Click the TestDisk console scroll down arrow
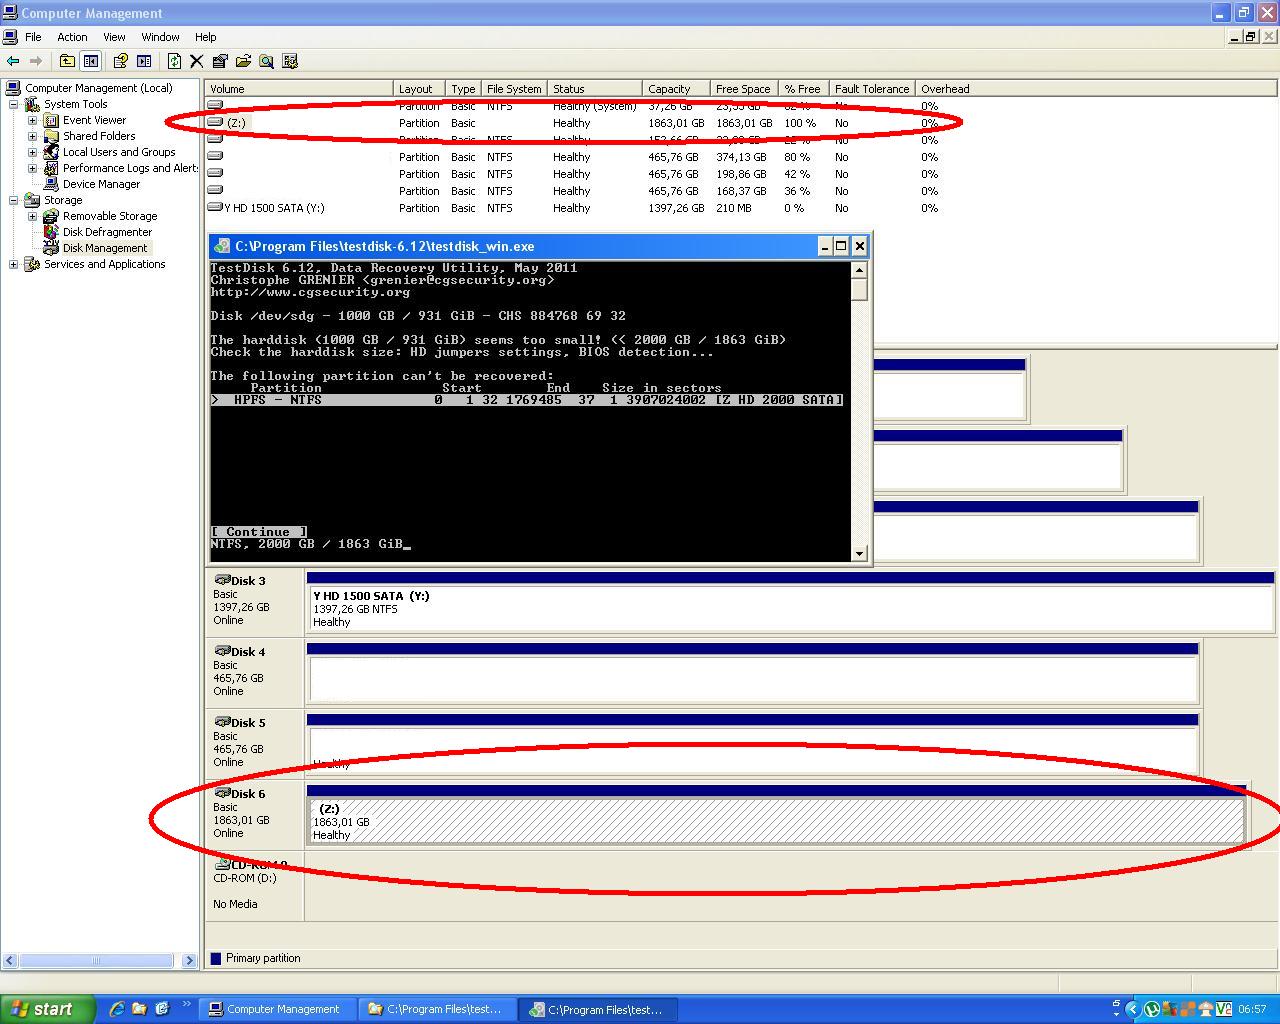Screen dimensions: 1280x1024 click(x=859, y=553)
